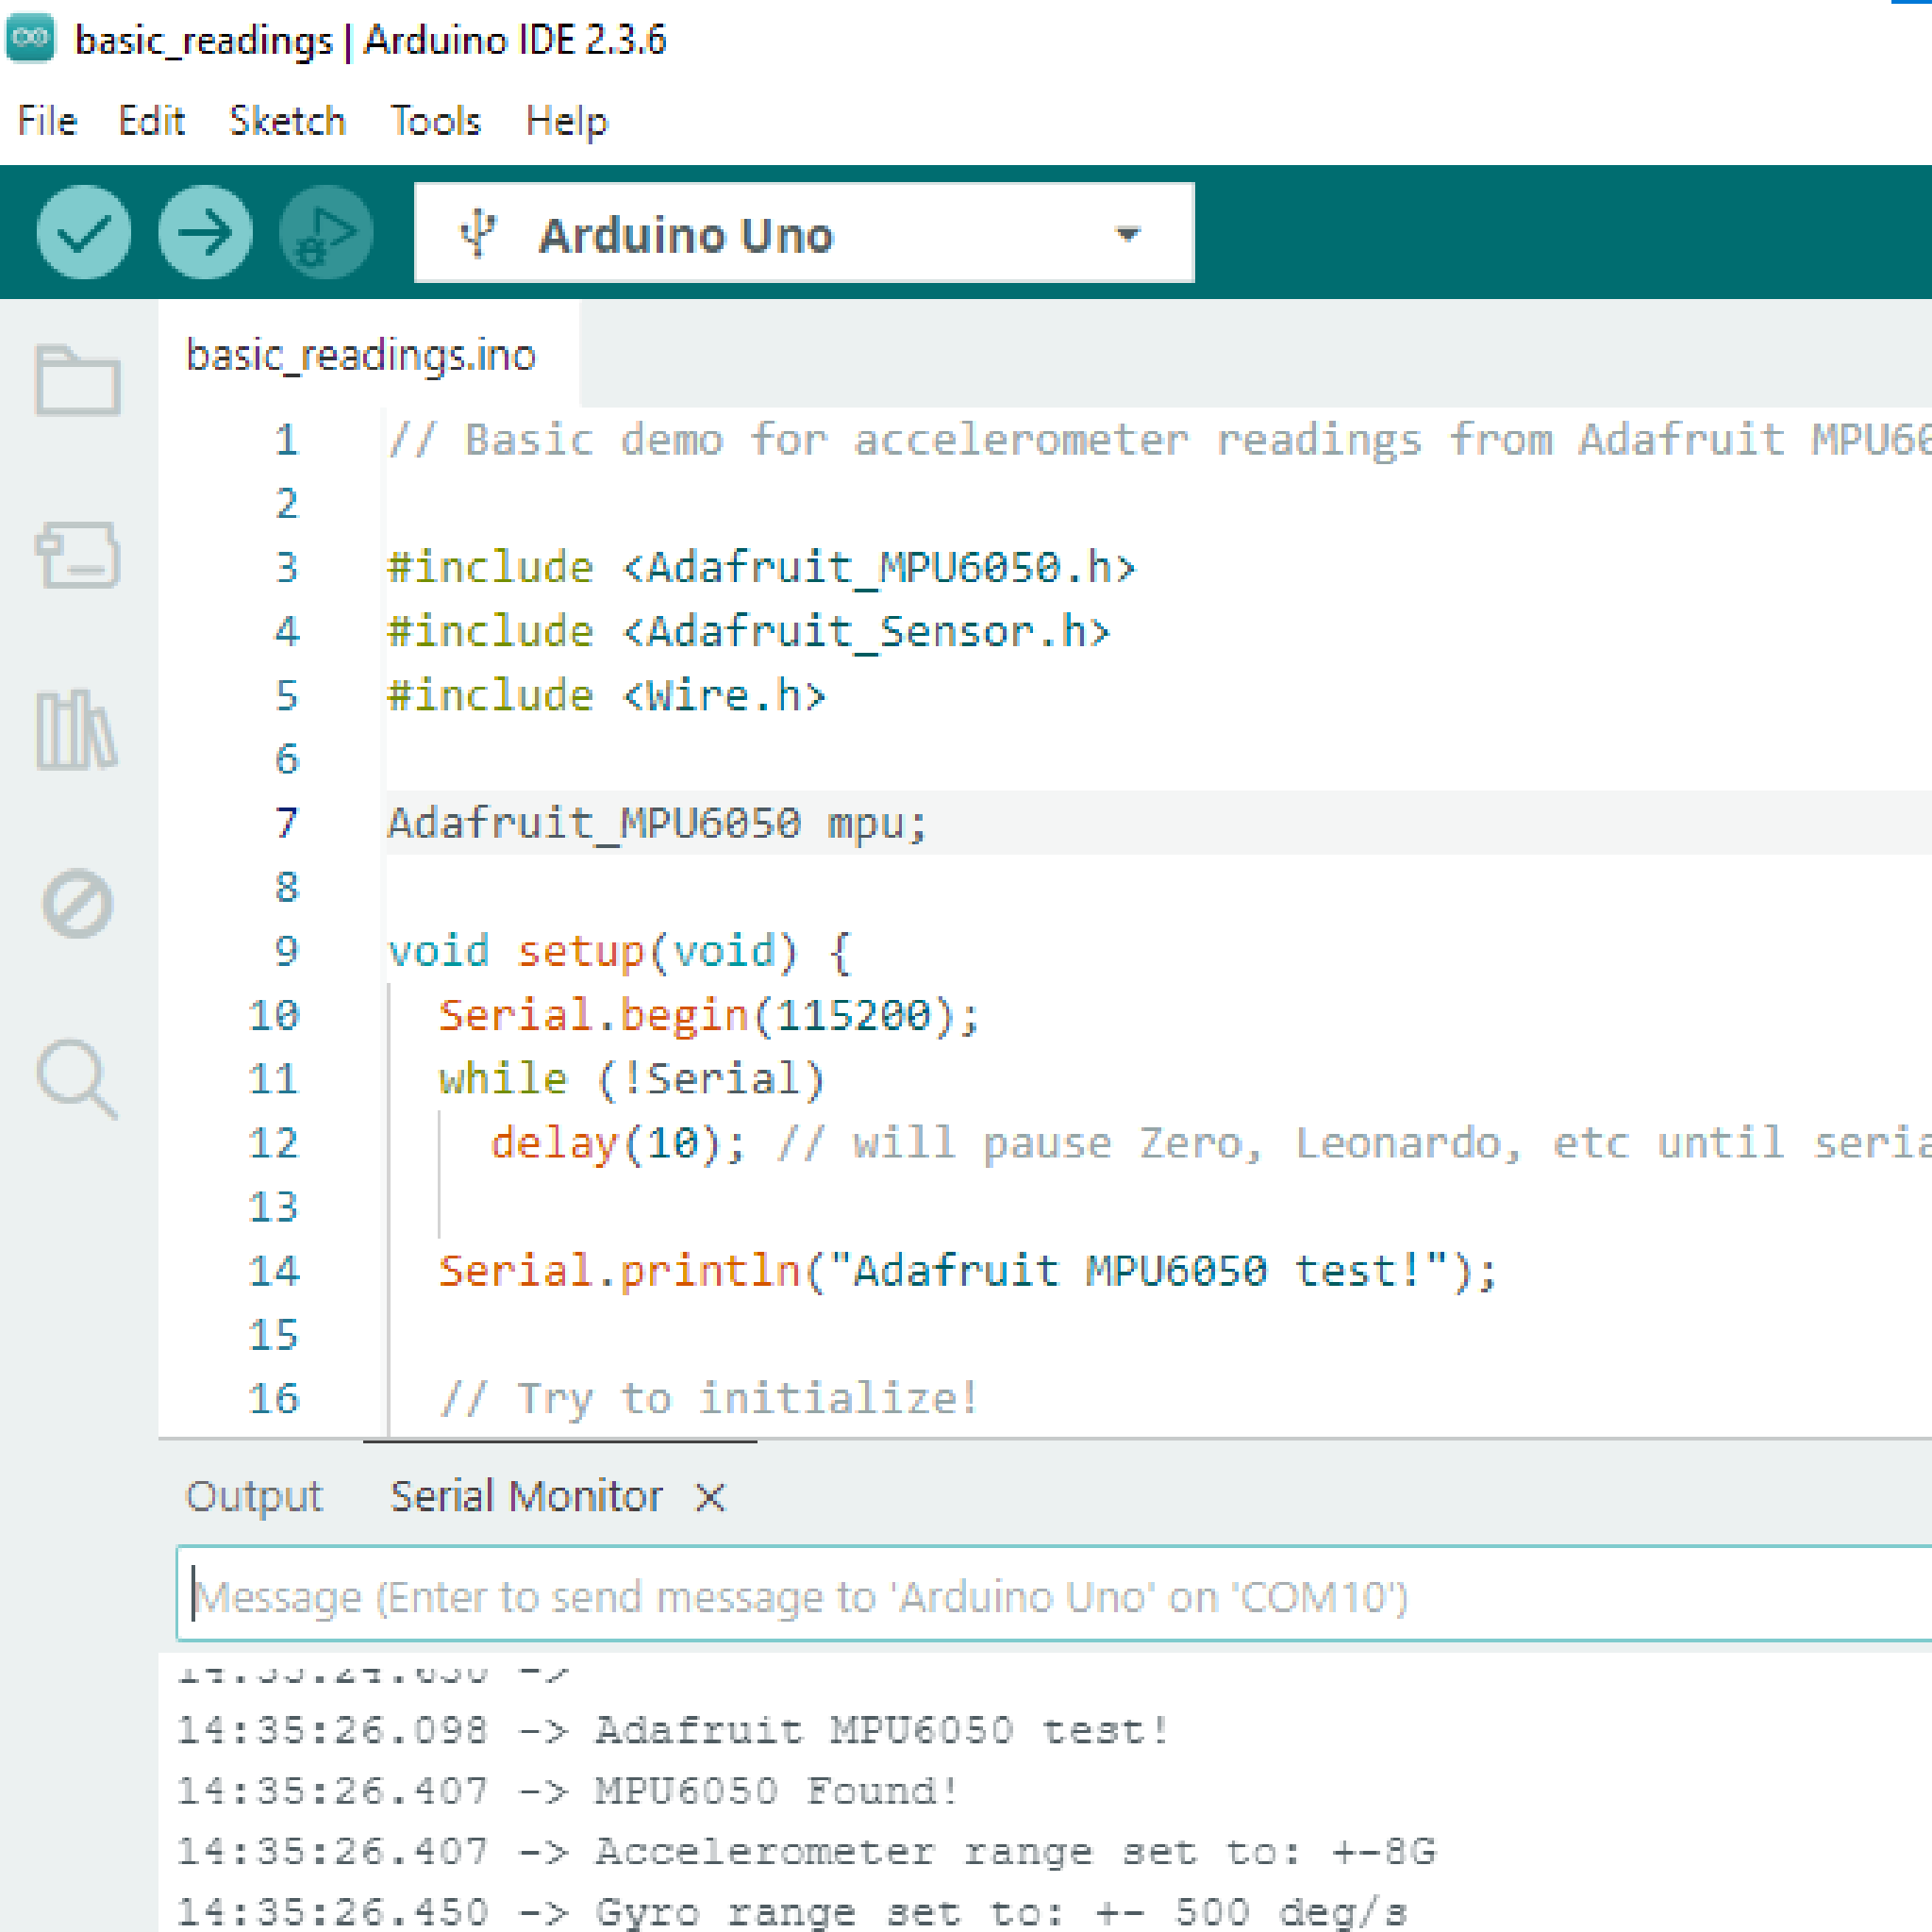Open the Library Manager books icon

point(78,730)
